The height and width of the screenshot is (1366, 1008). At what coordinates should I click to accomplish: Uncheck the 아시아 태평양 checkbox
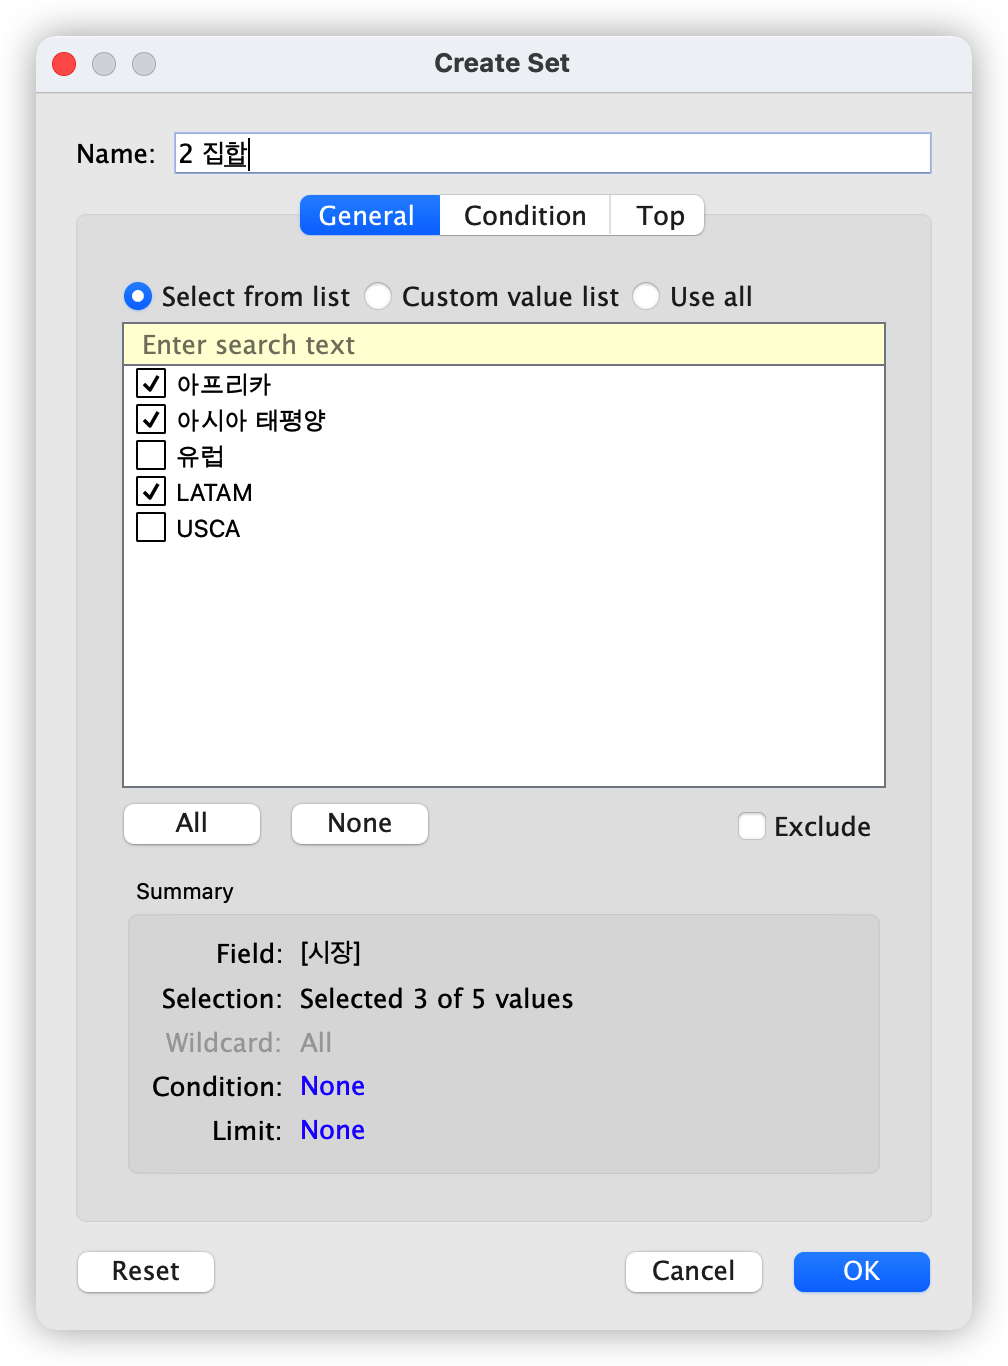coord(151,419)
